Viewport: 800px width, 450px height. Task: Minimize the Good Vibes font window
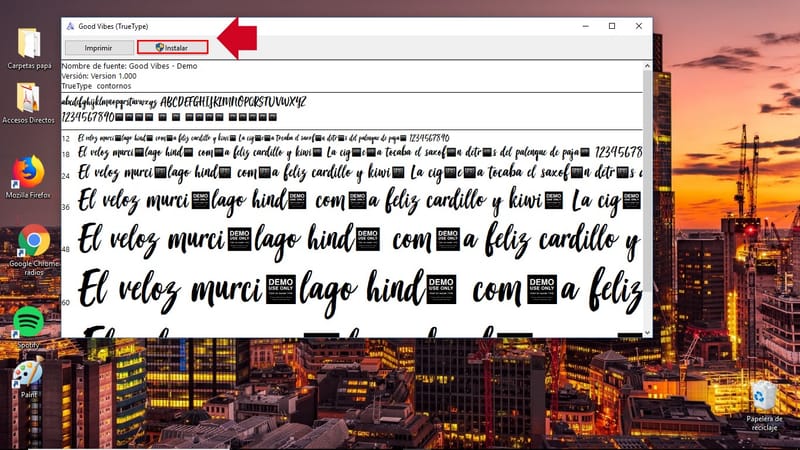[x=586, y=26]
